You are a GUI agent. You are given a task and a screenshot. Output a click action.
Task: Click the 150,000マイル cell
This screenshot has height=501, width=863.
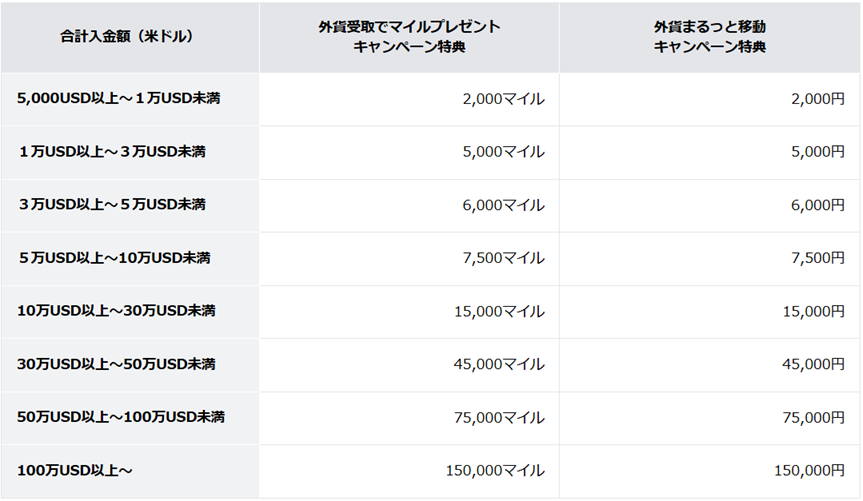pyautogui.click(x=495, y=470)
